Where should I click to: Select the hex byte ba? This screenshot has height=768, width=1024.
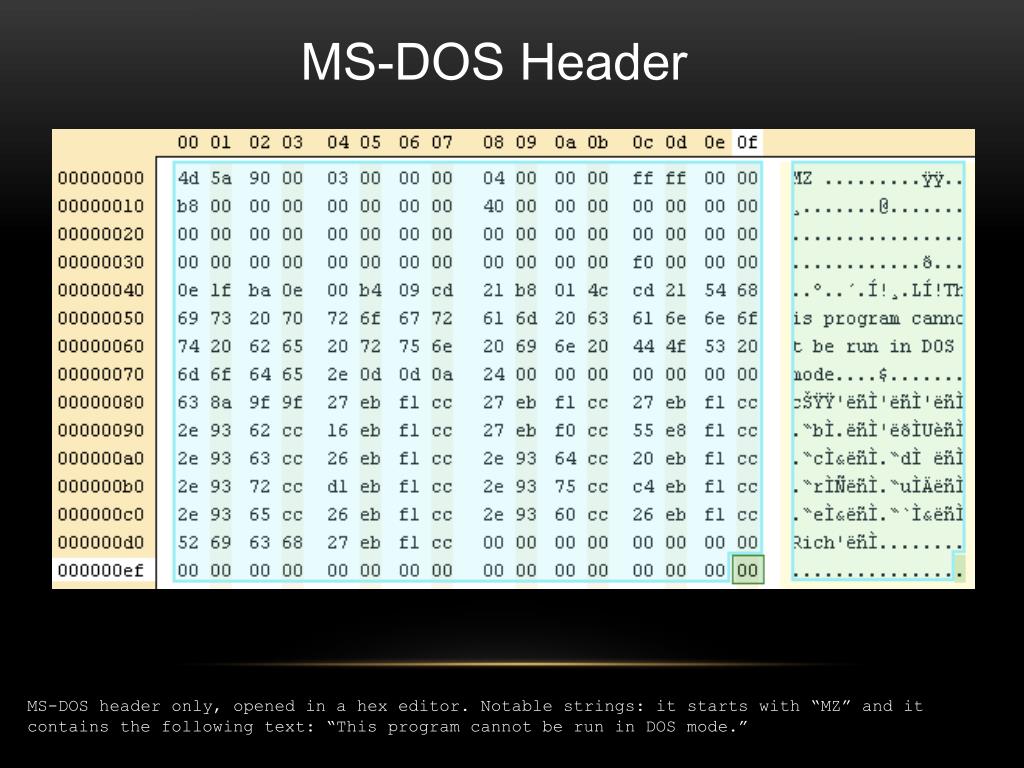[259, 291]
